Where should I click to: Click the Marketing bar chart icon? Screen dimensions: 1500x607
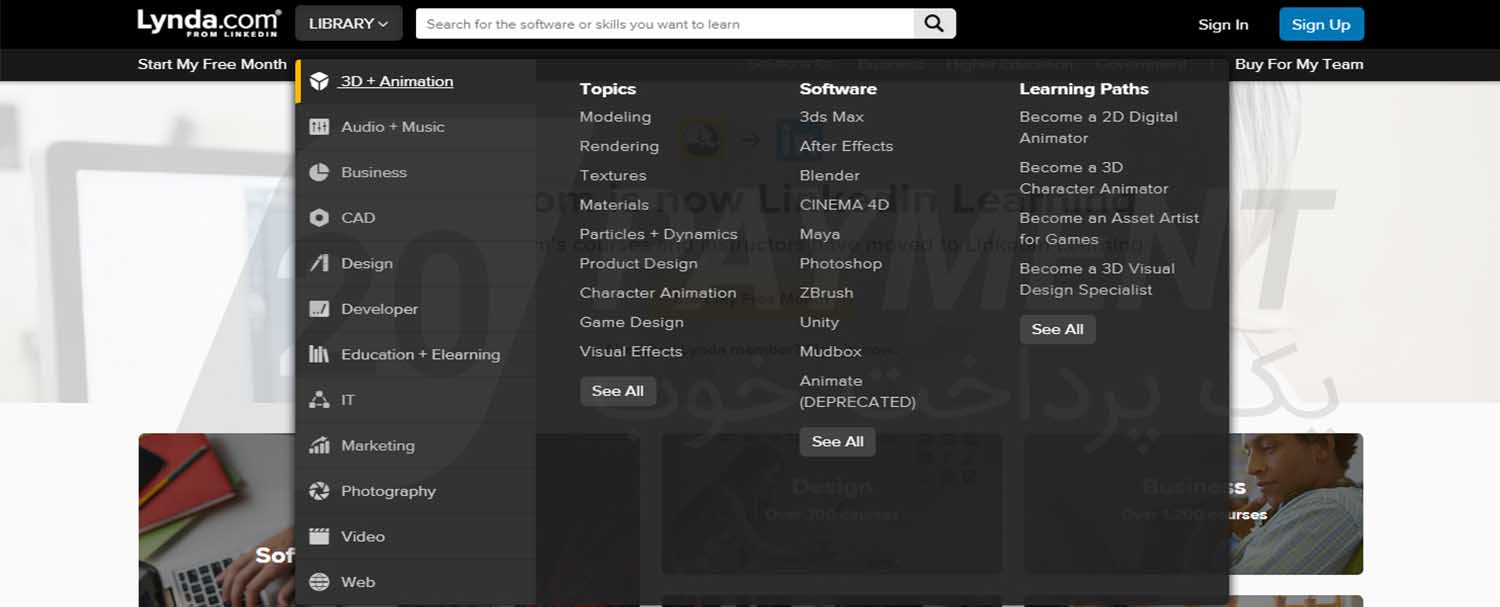(319, 445)
